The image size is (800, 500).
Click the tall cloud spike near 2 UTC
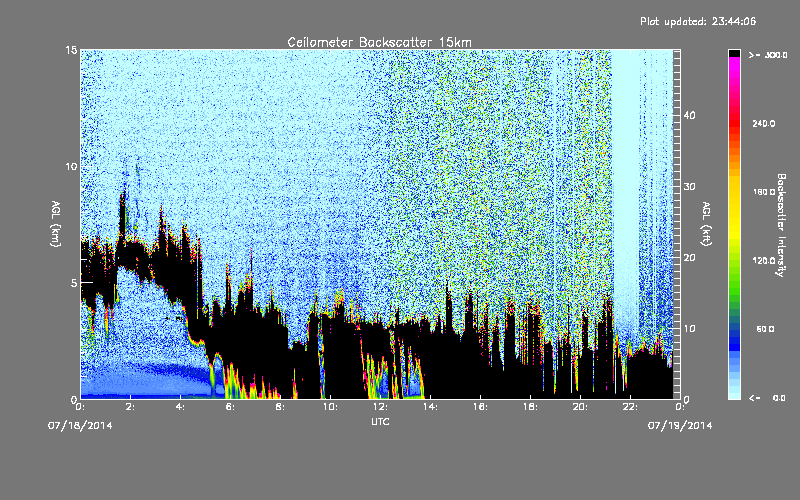[x=122, y=214]
